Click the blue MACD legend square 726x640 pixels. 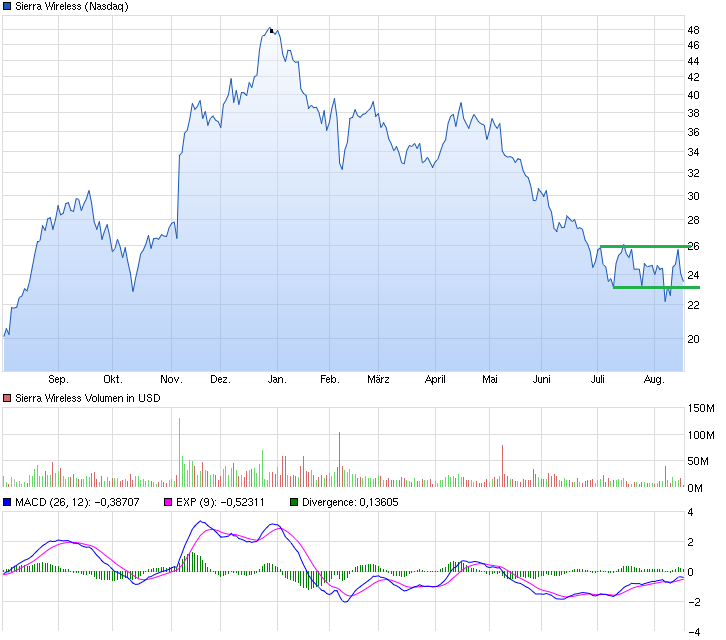tap(7, 503)
